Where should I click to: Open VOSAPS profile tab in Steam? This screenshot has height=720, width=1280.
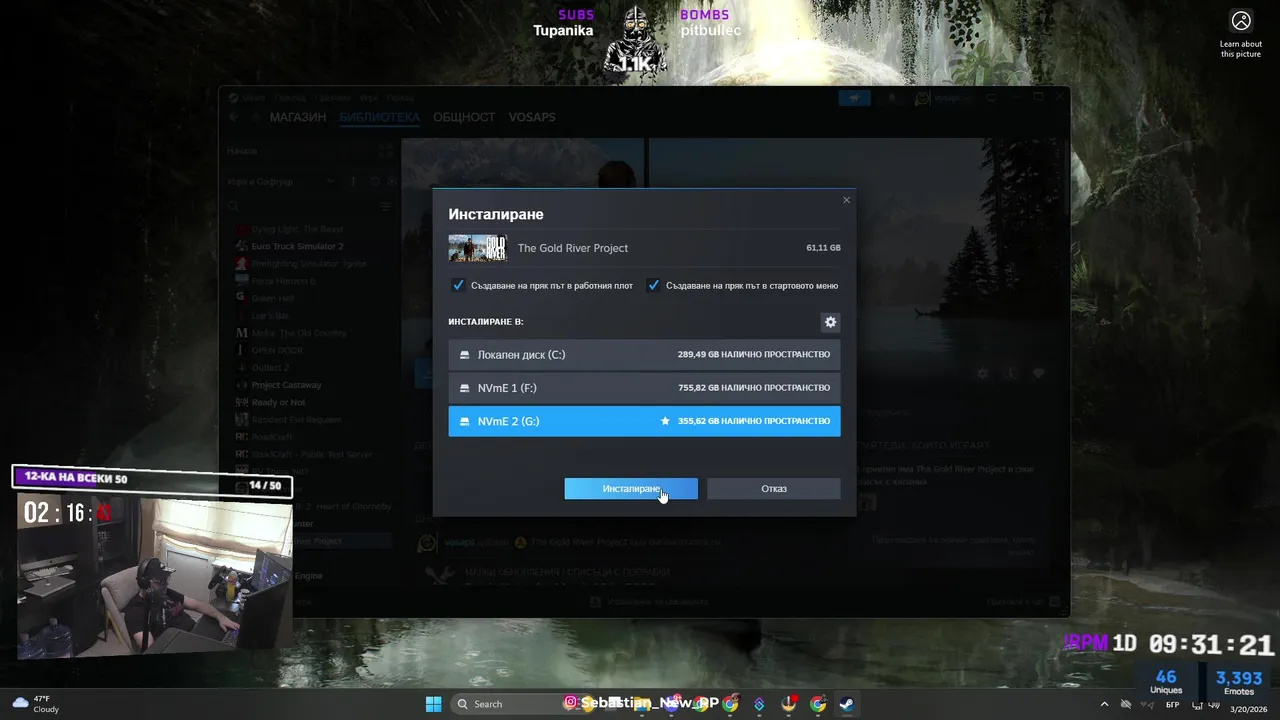tap(532, 117)
